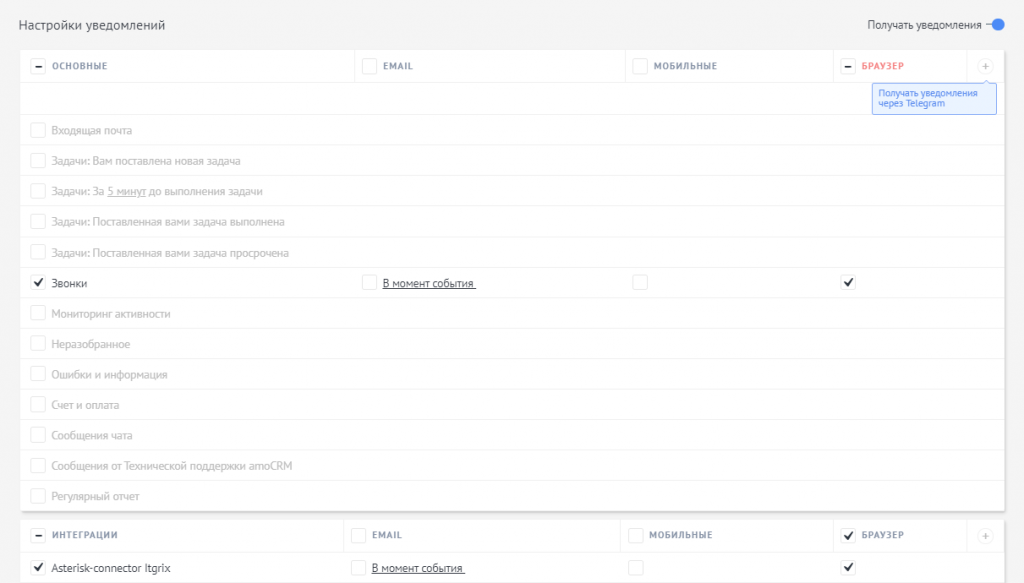Enable Email checkbox in the Звонки row
This screenshot has width=1024, height=583.
tap(370, 283)
